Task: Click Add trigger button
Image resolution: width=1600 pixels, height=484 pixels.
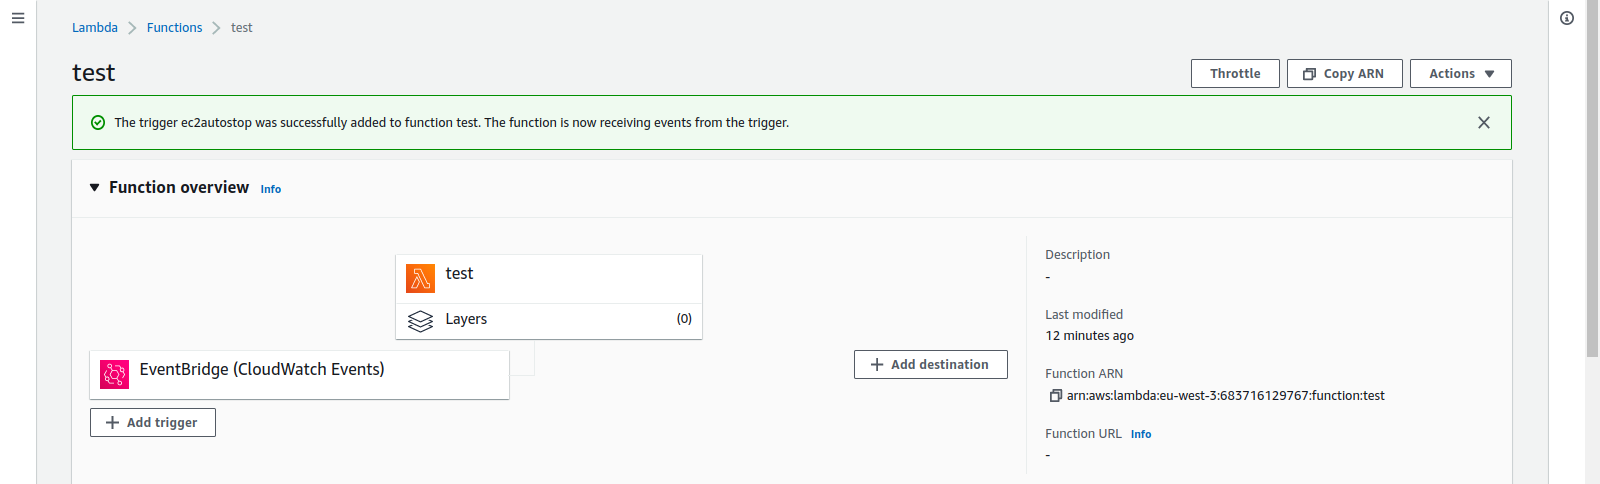Action: (x=153, y=423)
